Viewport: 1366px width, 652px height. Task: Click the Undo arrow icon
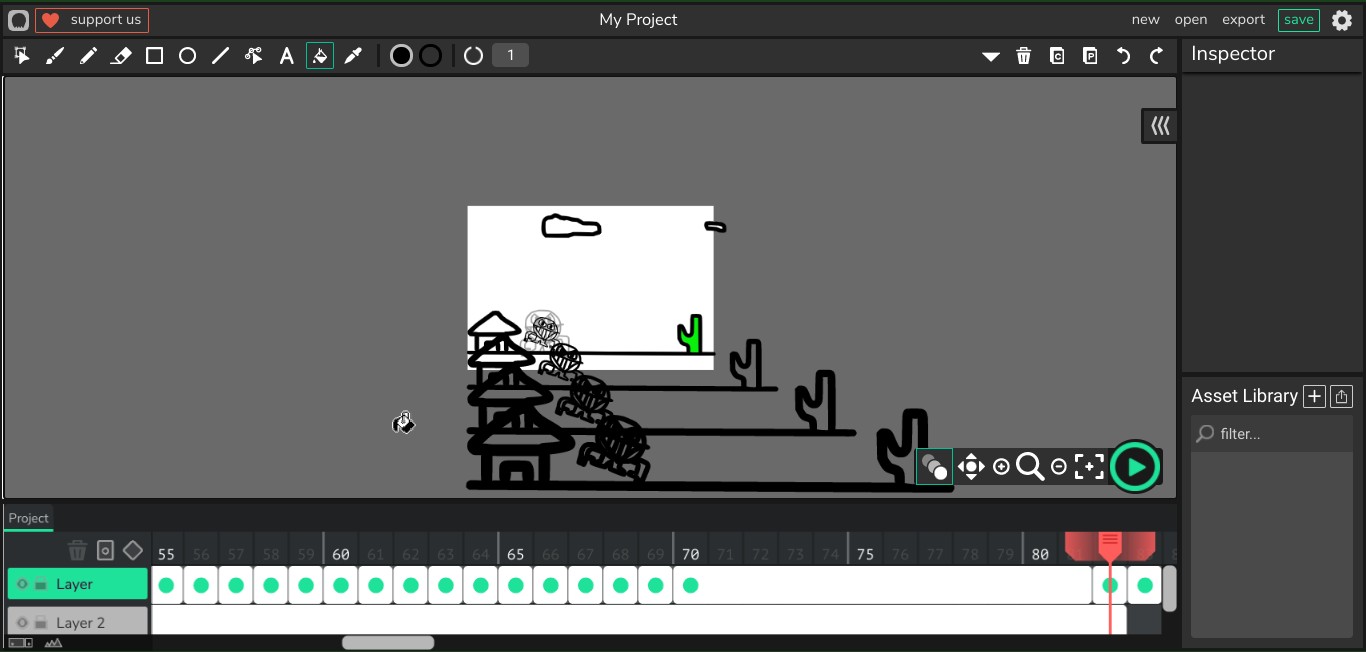coord(1123,56)
